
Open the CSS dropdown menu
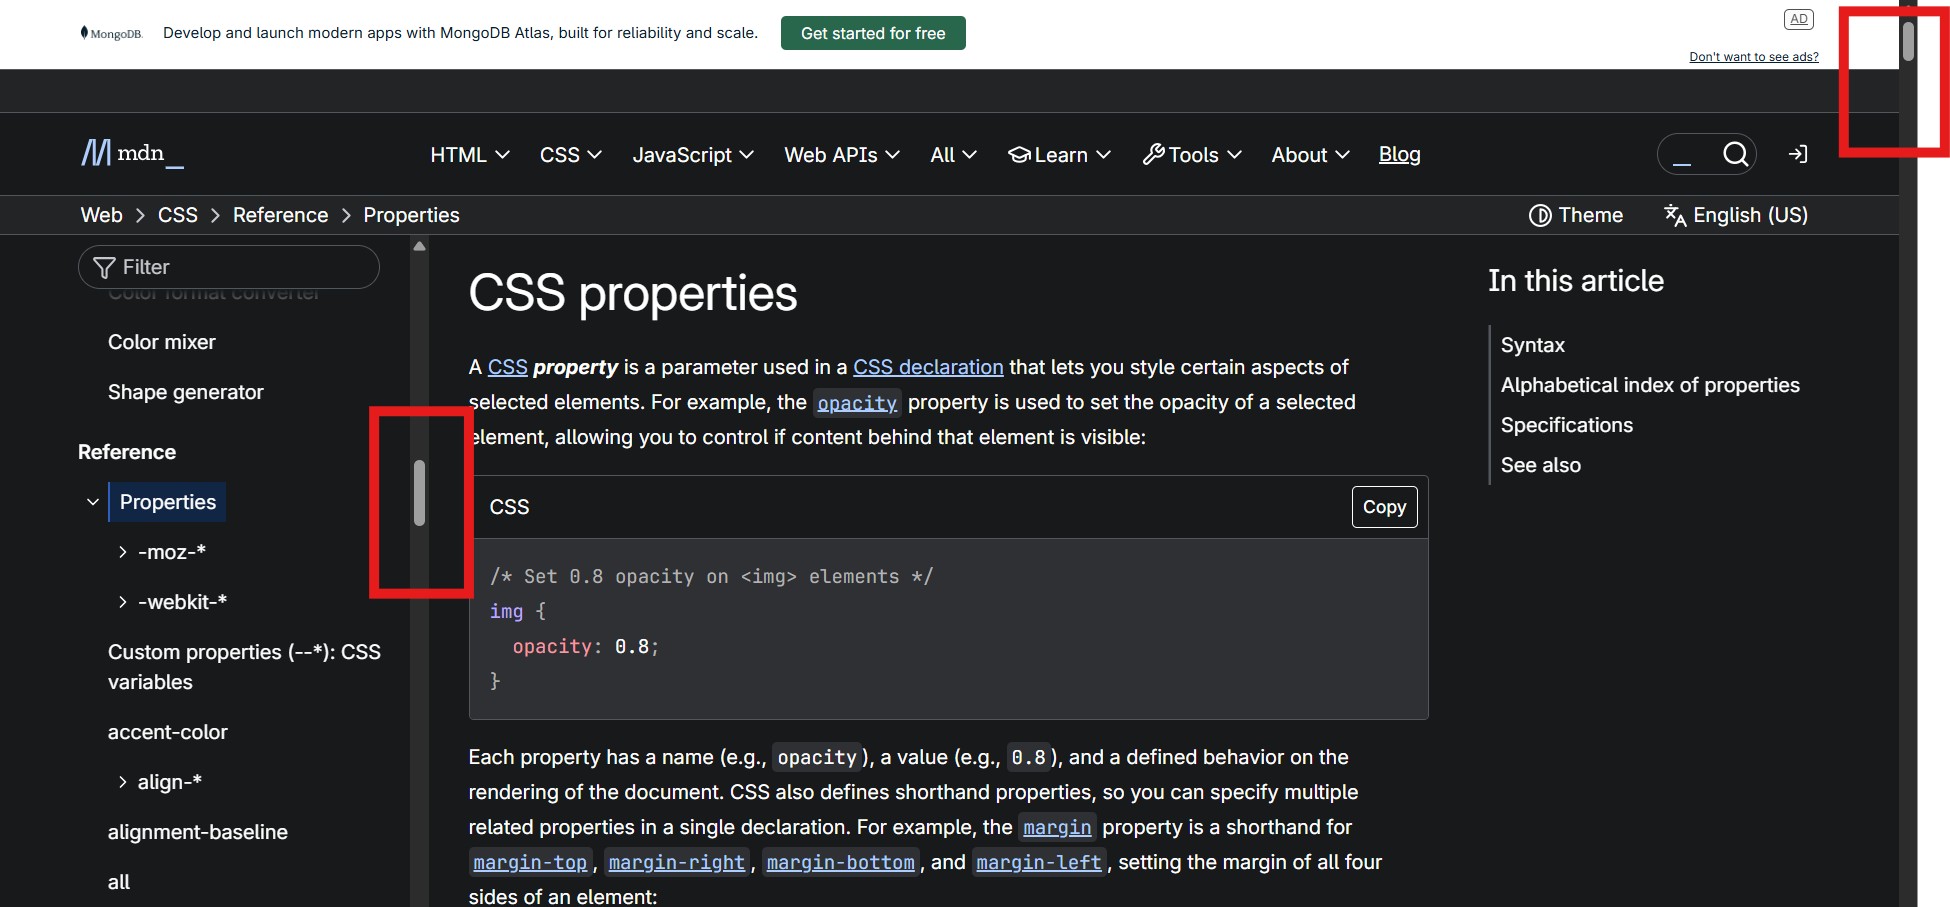(570, 155)
